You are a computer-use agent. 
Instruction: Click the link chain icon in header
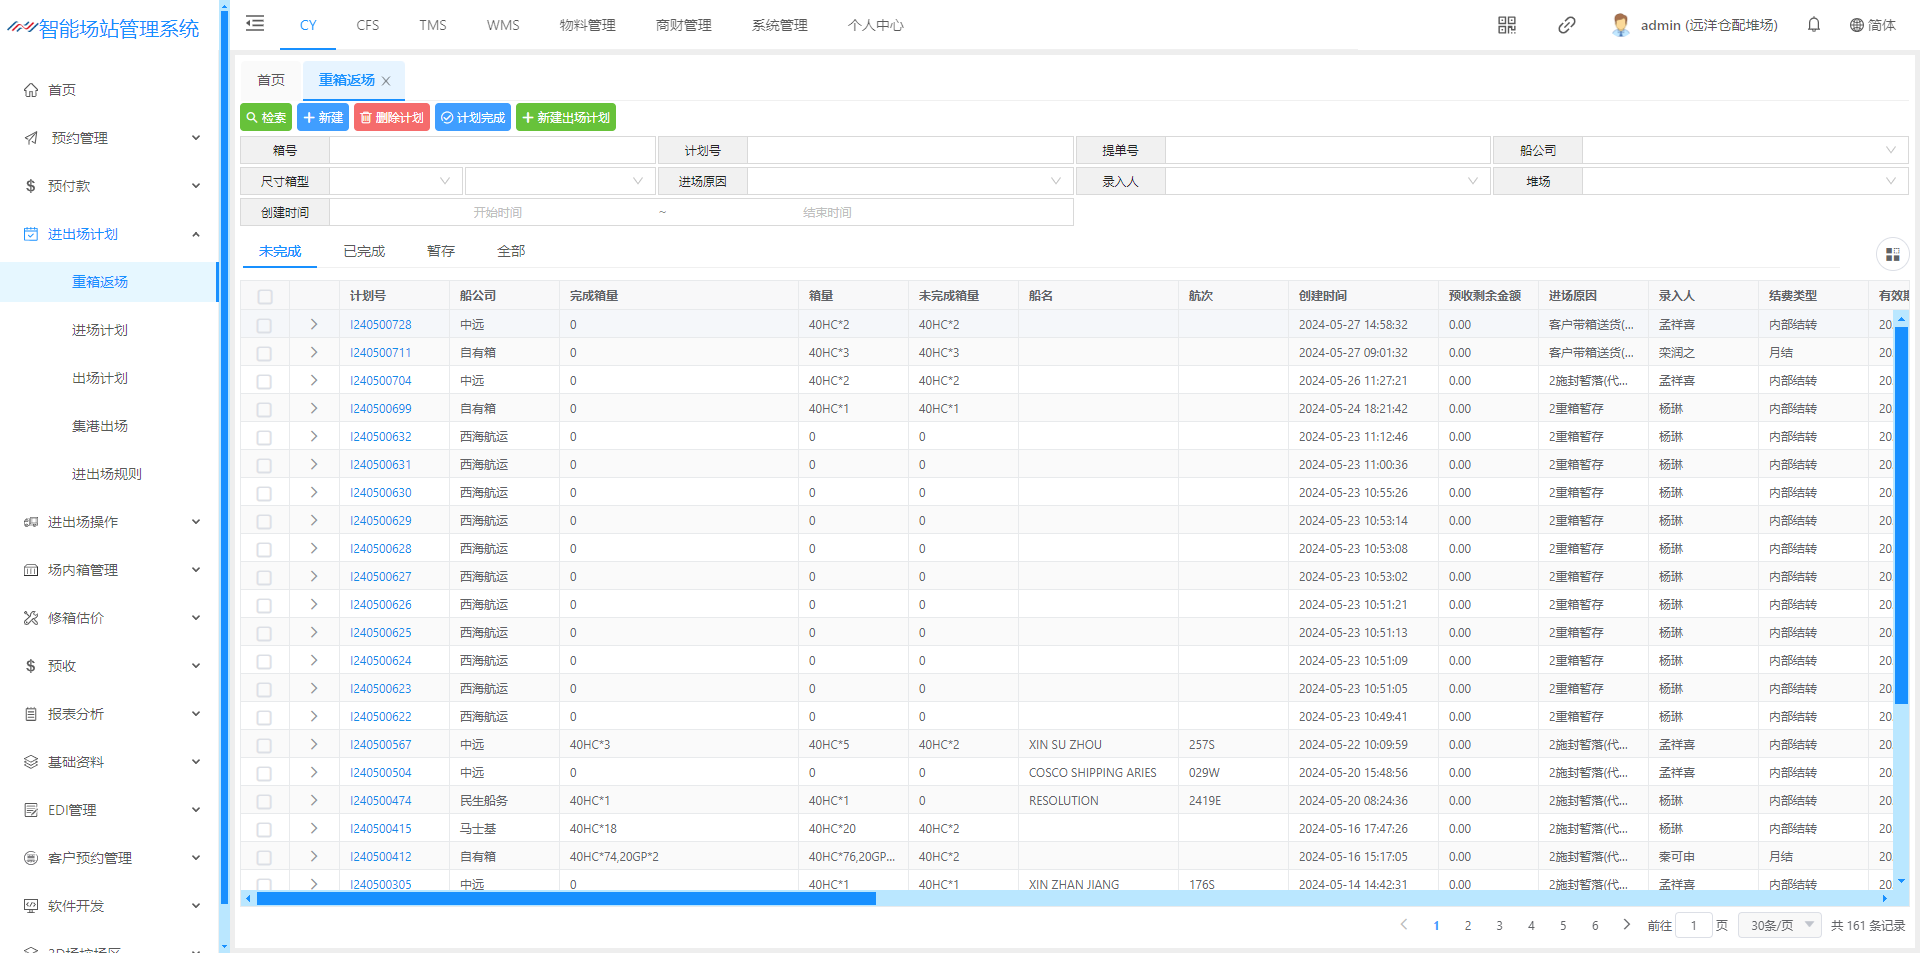1567,25
